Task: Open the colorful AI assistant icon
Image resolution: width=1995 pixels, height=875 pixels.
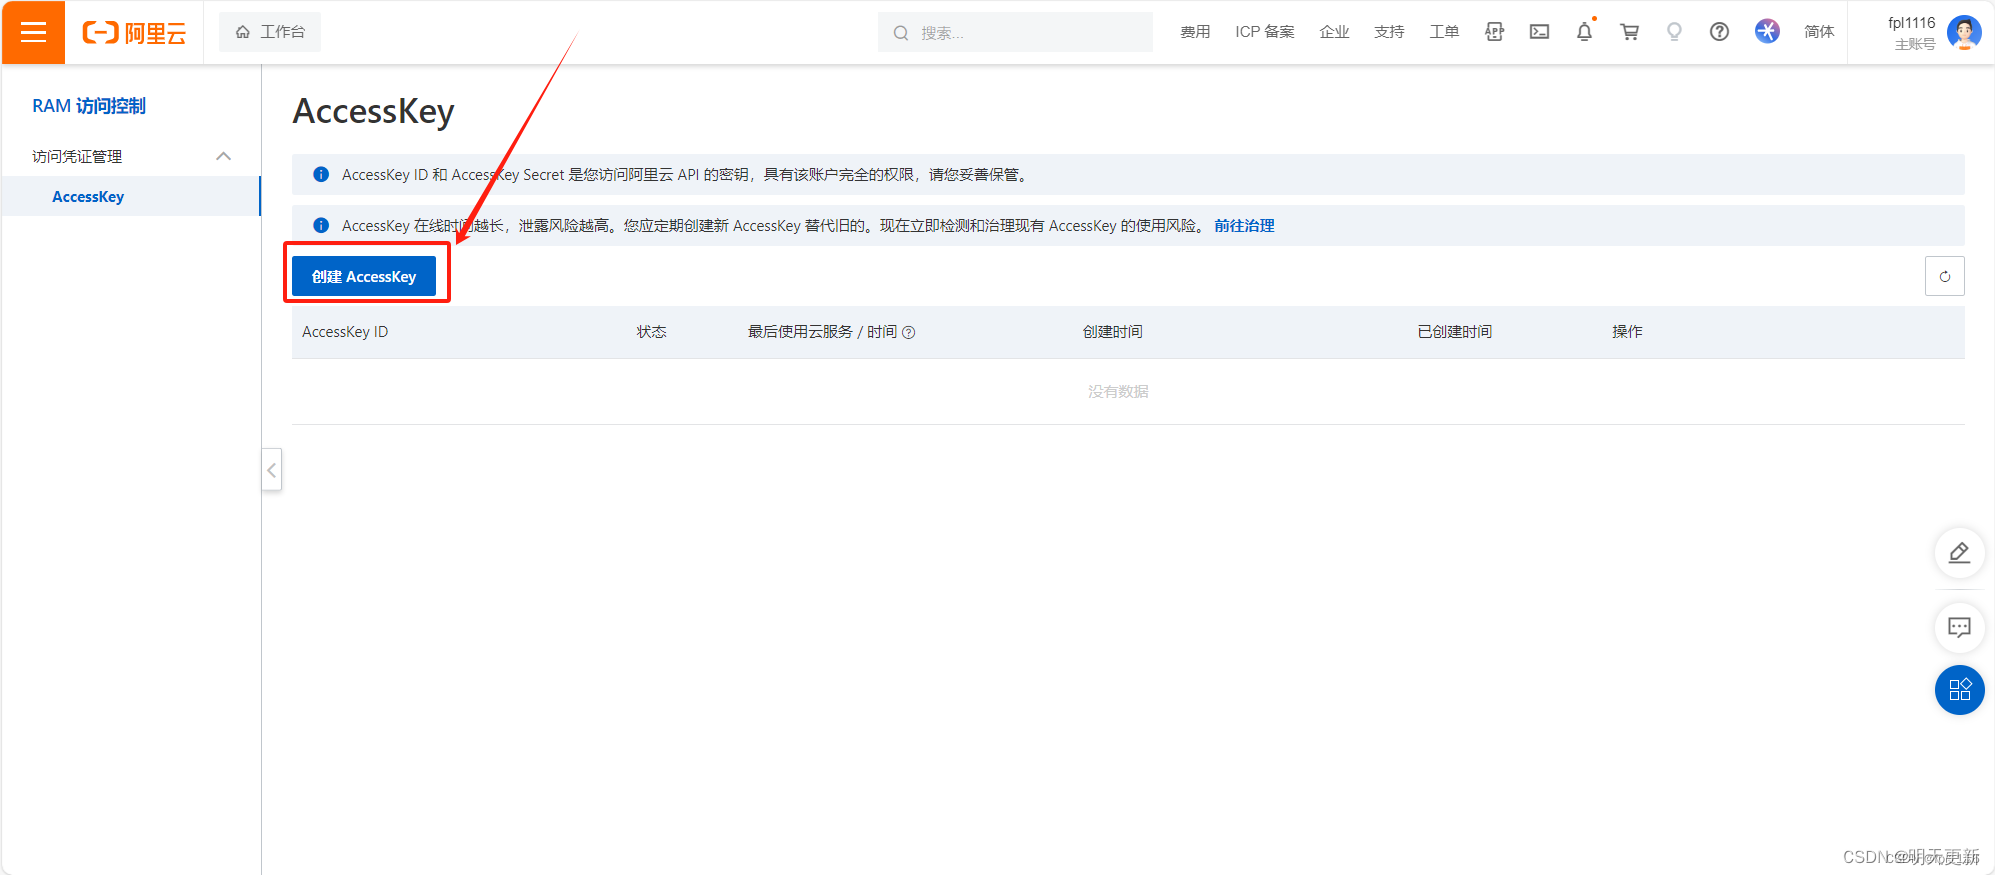Action: click(x=1767, y=32)
